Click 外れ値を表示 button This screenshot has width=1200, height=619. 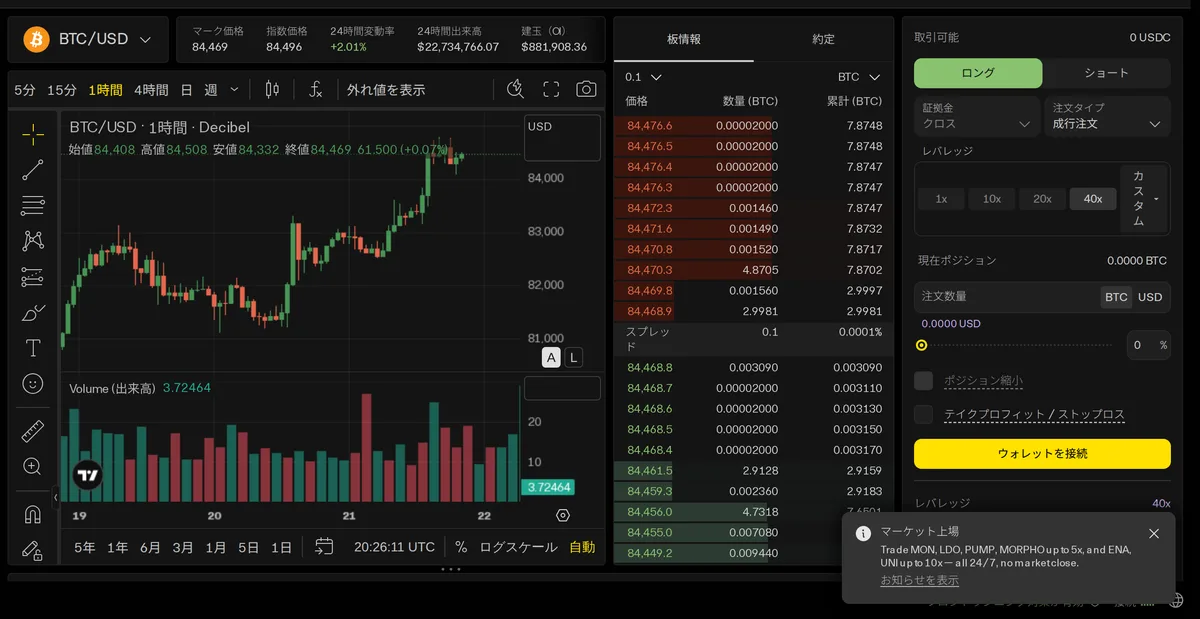pos(386,90)
